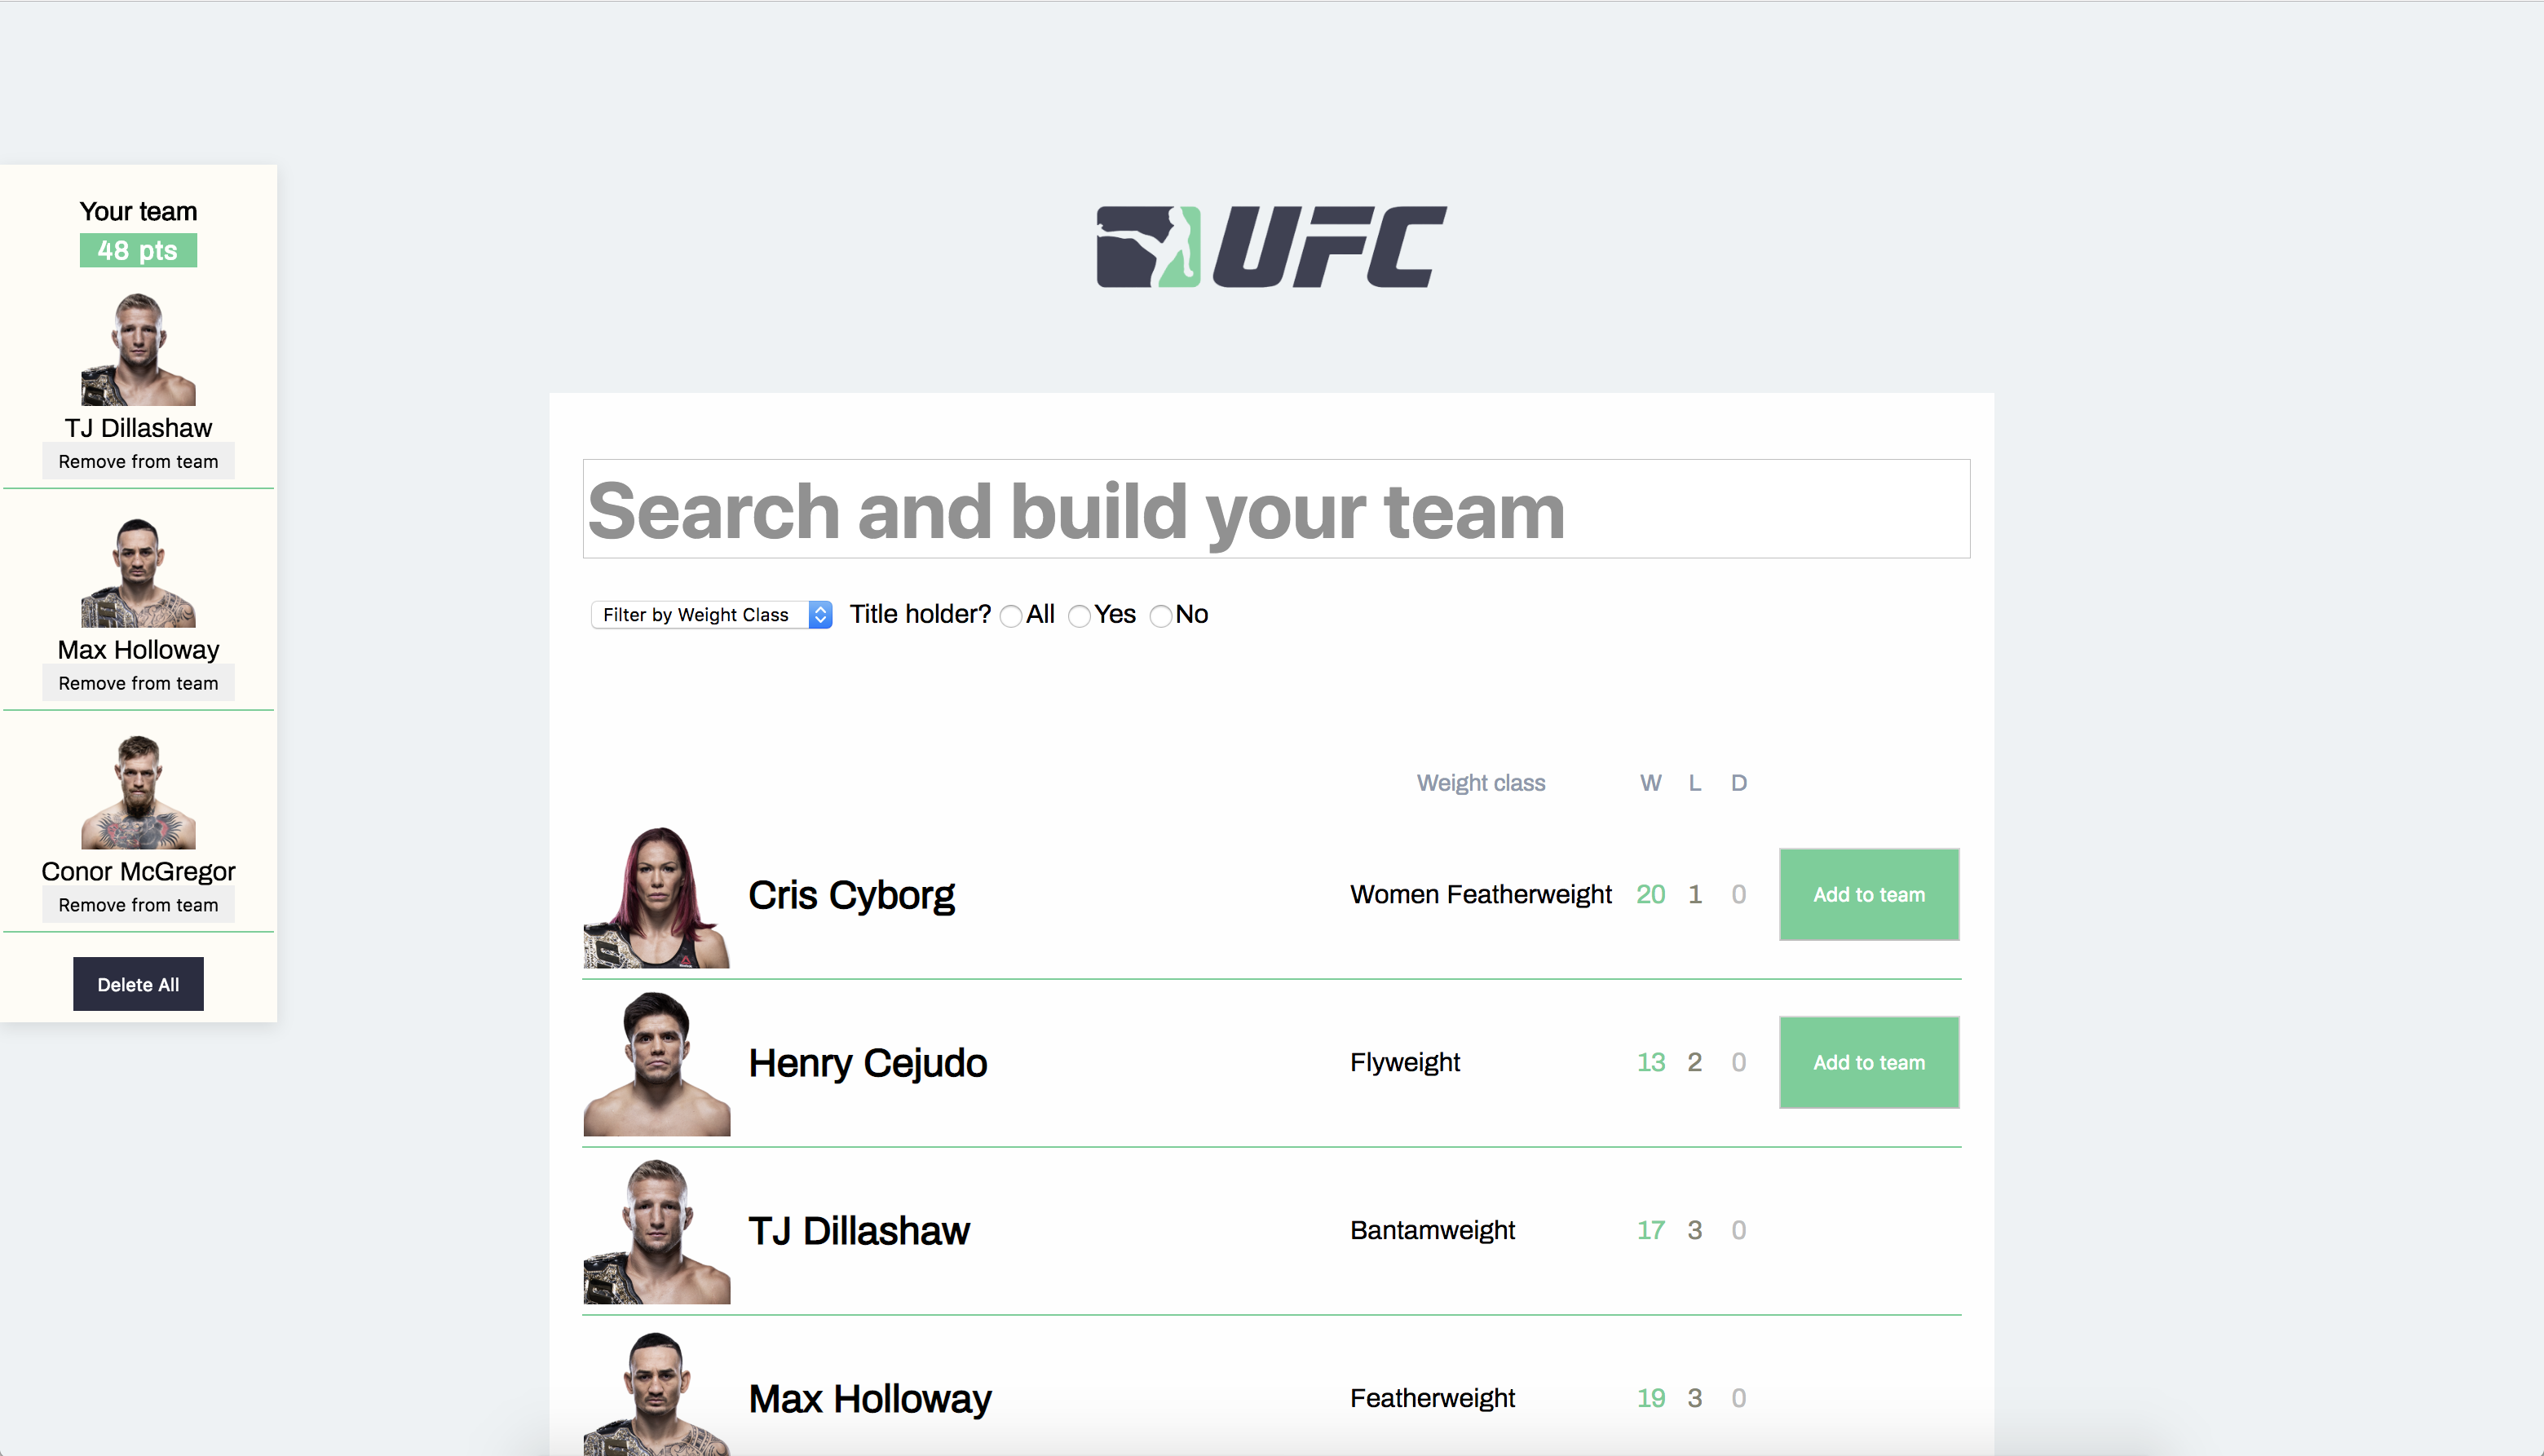The image size is (2544, 1456).
Task: Click Max Holloway fighter thumbnail
Action: coord(138,568)
